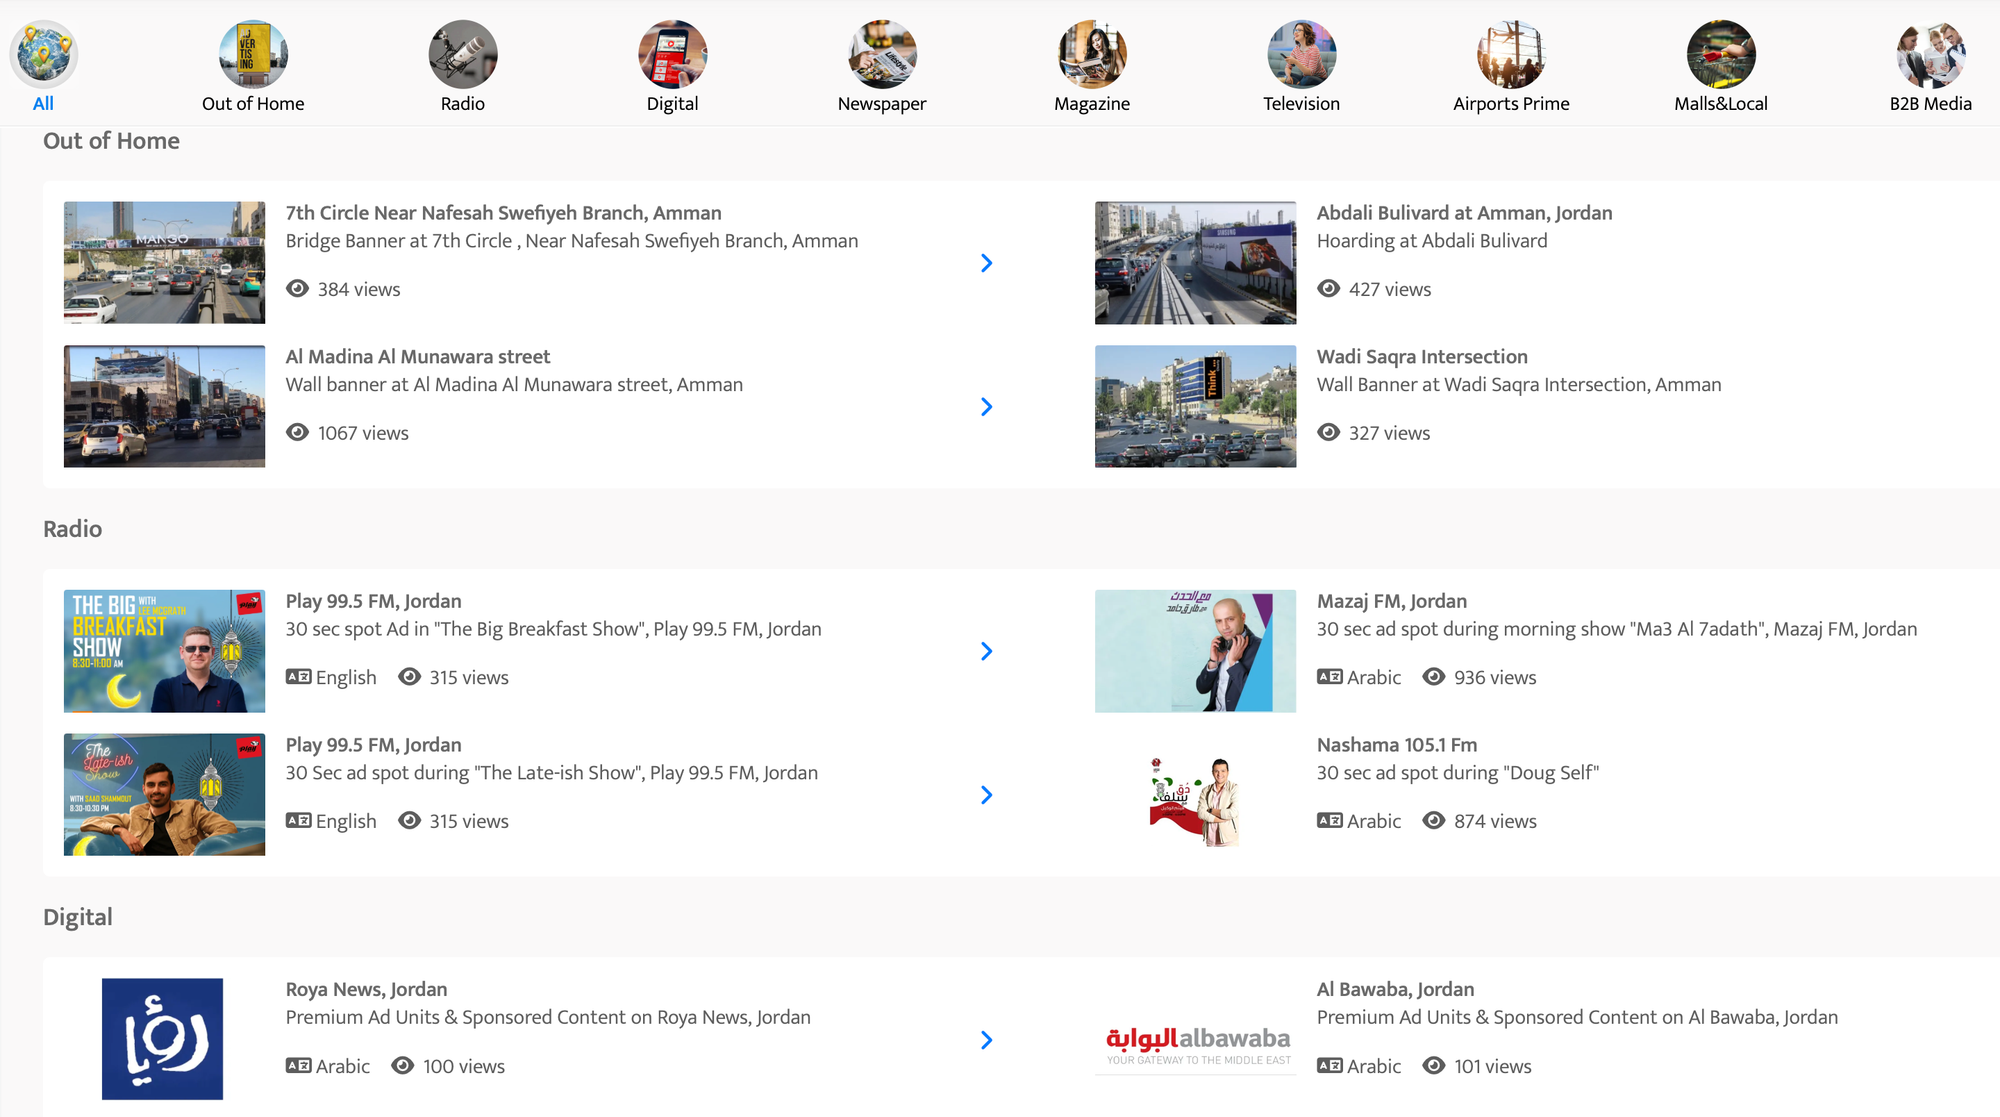Open the Malls&Local category icon

tap(1721, 54)
